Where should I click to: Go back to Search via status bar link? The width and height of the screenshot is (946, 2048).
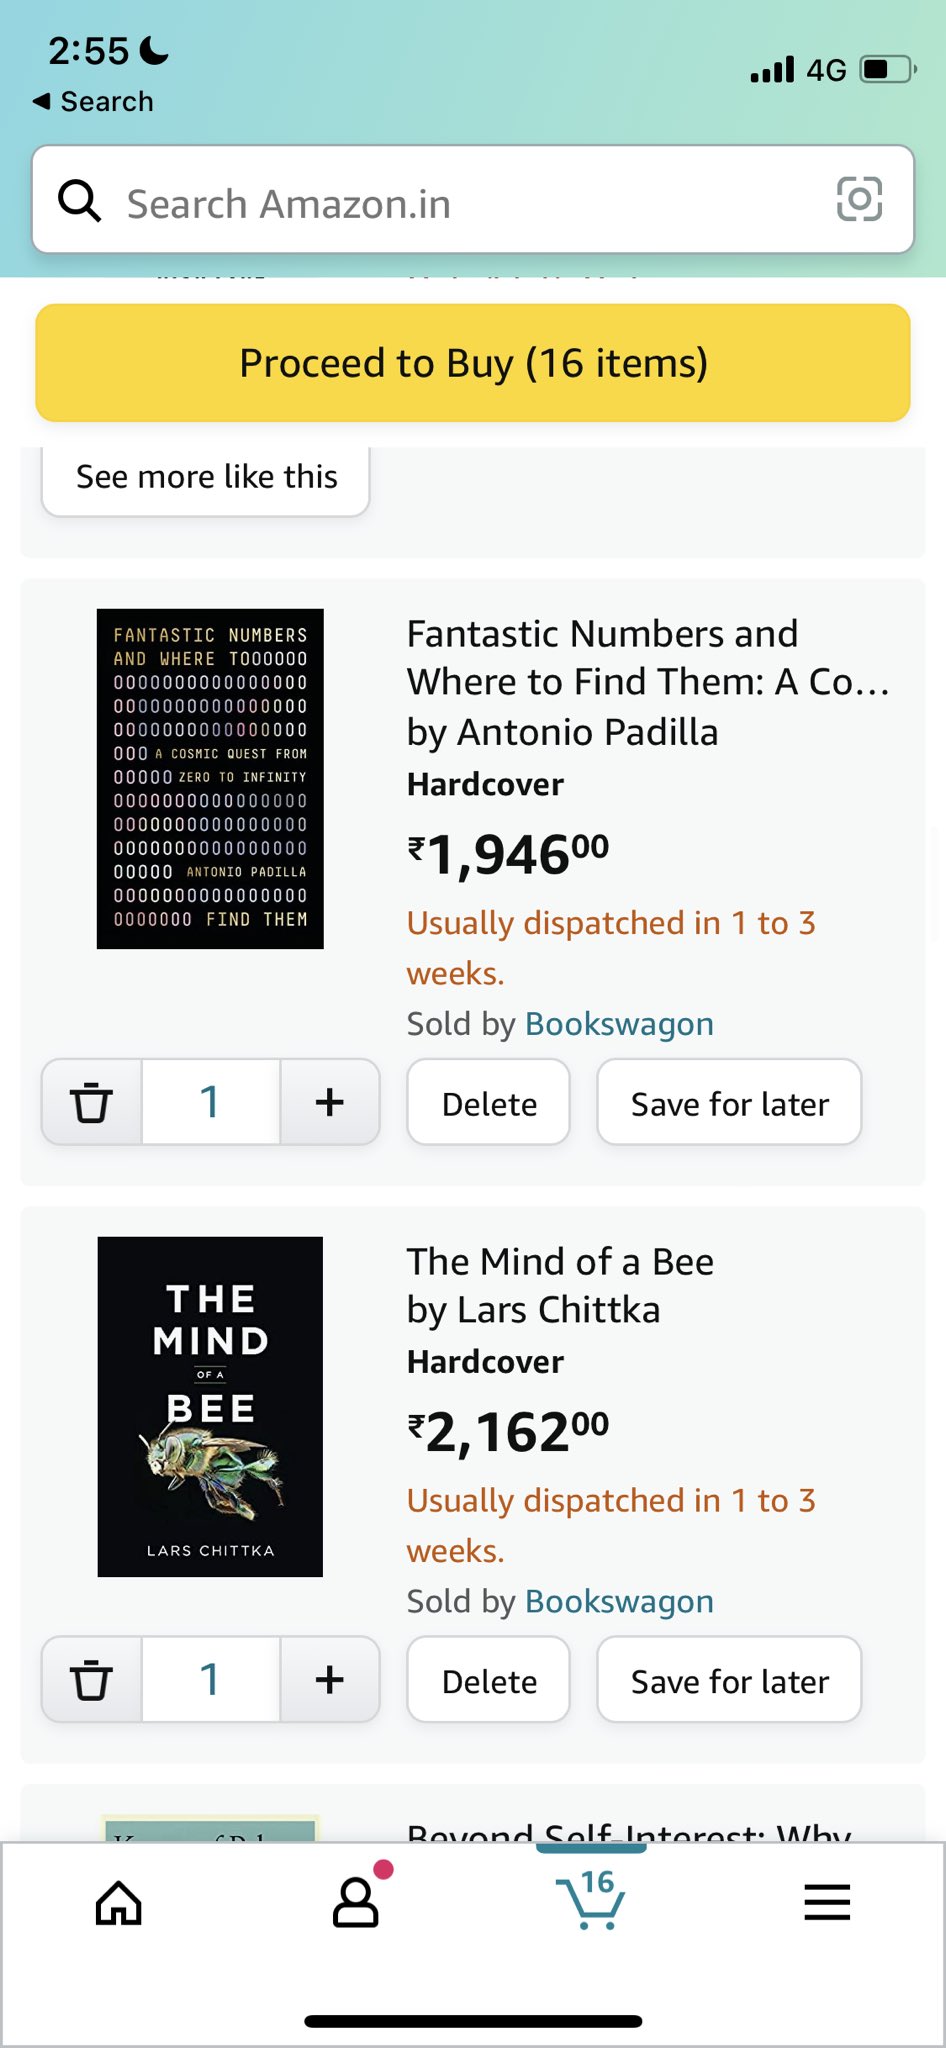[93, 102]
